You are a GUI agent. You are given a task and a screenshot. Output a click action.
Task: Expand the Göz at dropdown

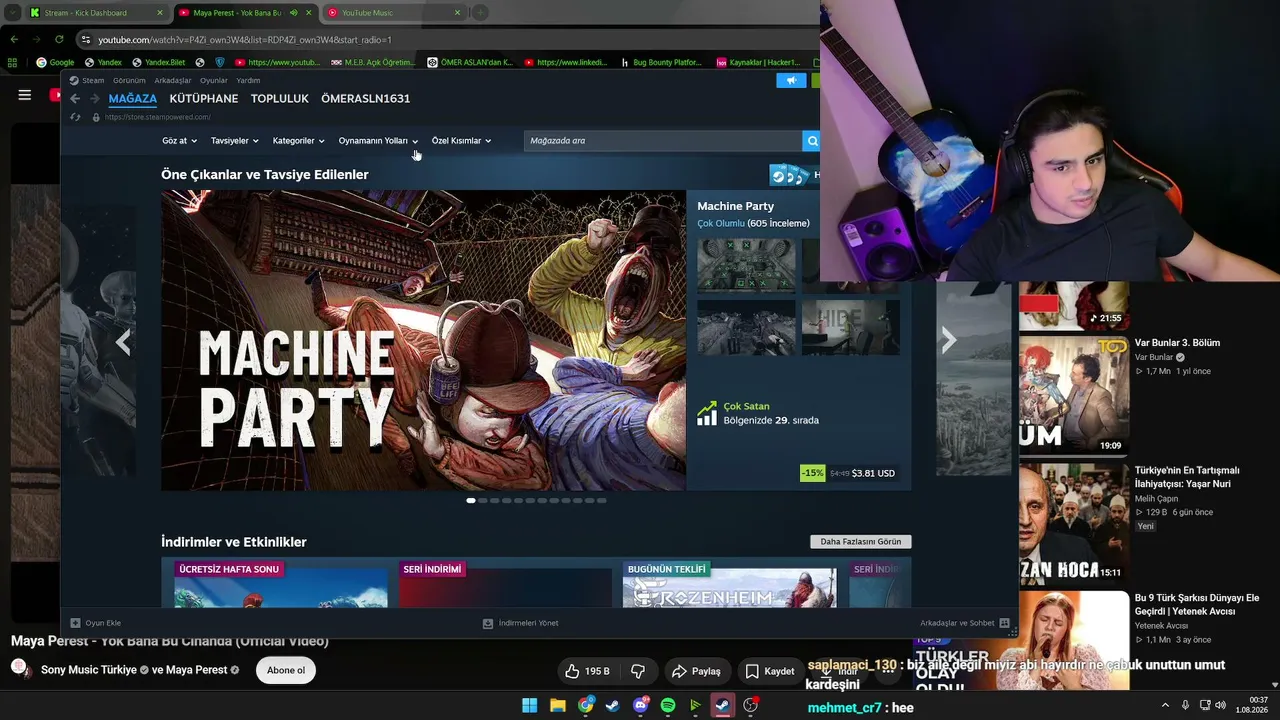pos(180,141)
